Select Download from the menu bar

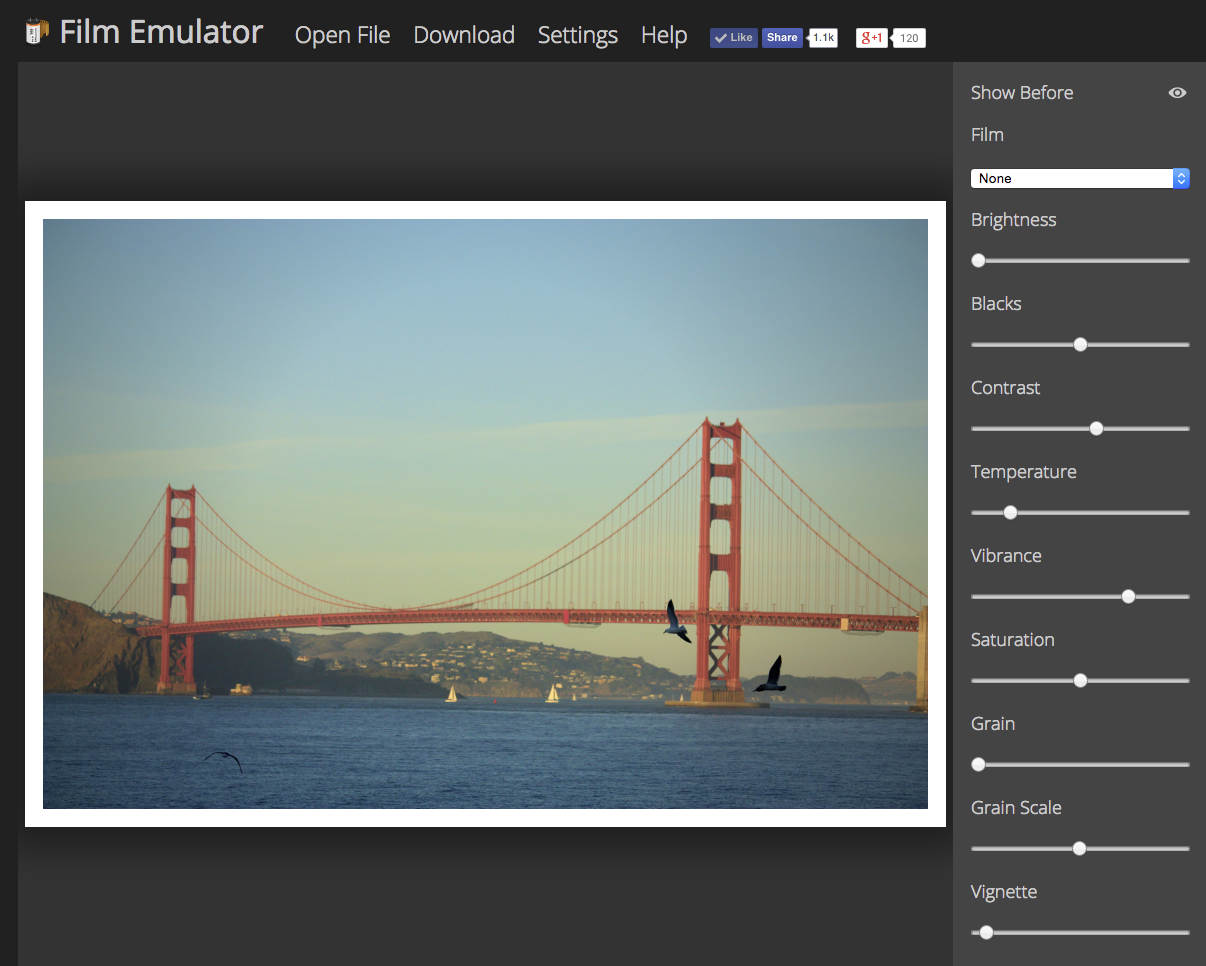pyautogui.click(x=463, y=35)
